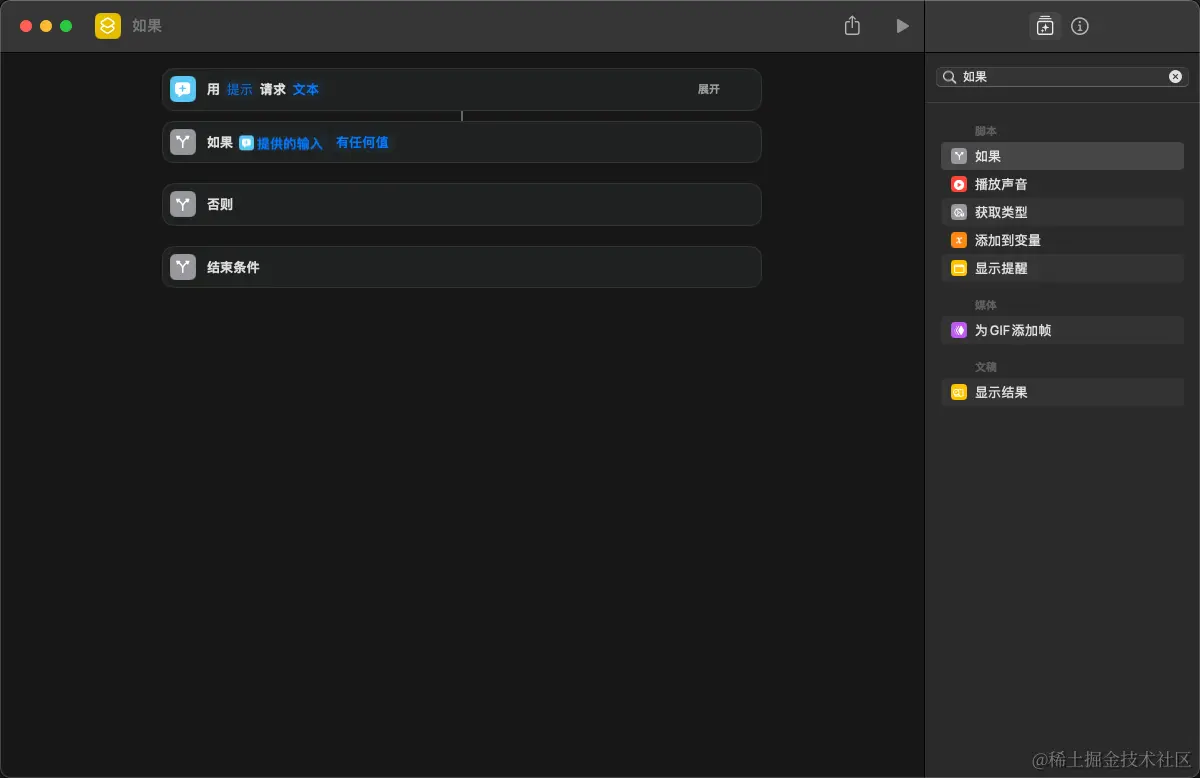Select the 否则 action block
Screen dimensions: 1200x778
(462, 204)
